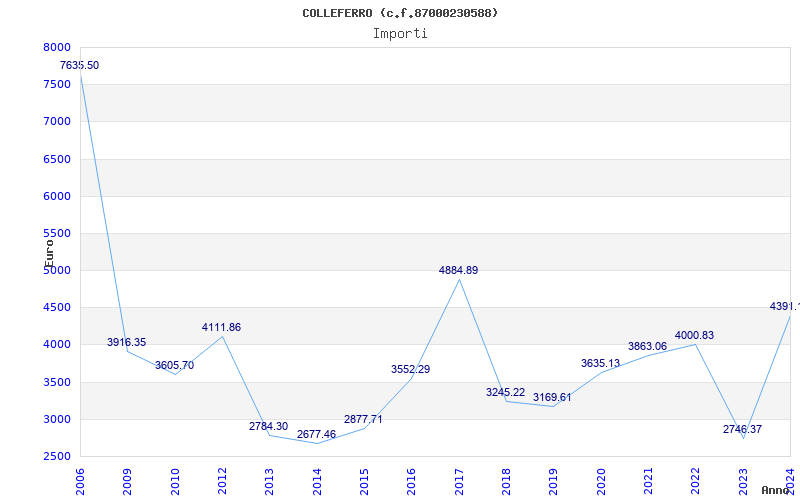800x500 pixels.
Task: Click the Anno axis label
Action: (x=776, y=490)
